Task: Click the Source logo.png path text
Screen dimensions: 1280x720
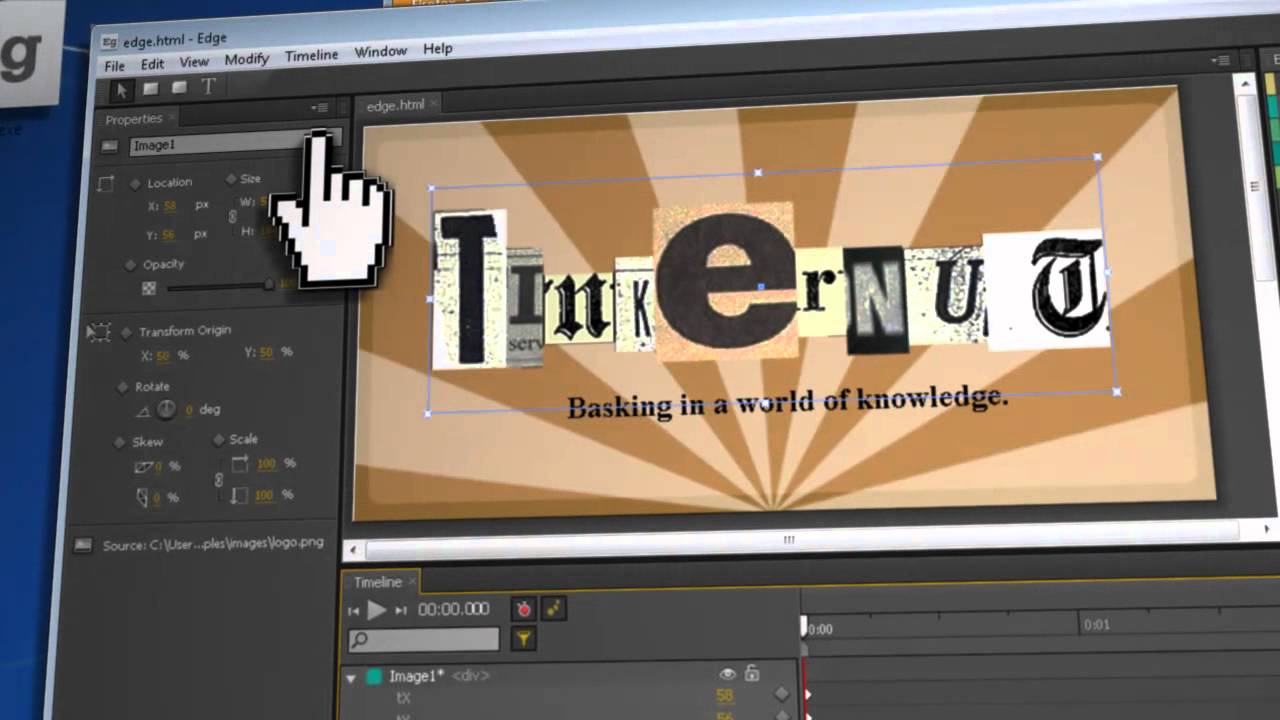Action: click(214, 544)
